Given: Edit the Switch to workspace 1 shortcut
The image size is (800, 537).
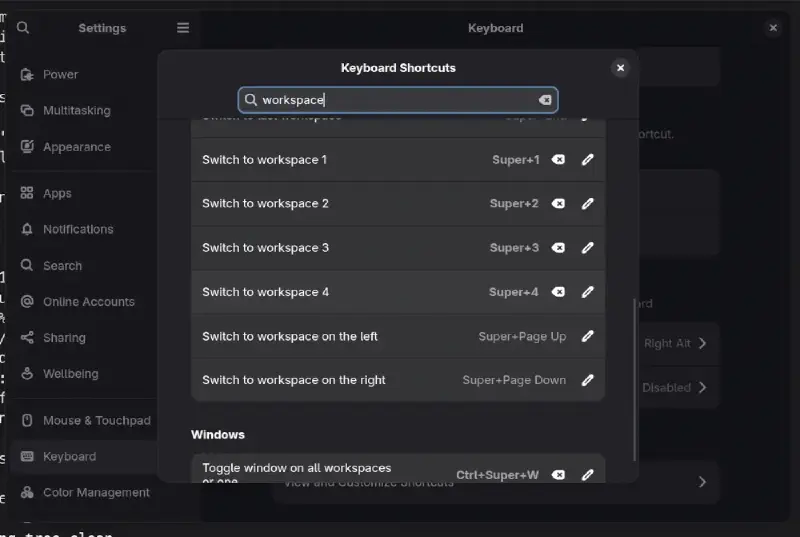Looking at the screenshot, I should 587,160.
